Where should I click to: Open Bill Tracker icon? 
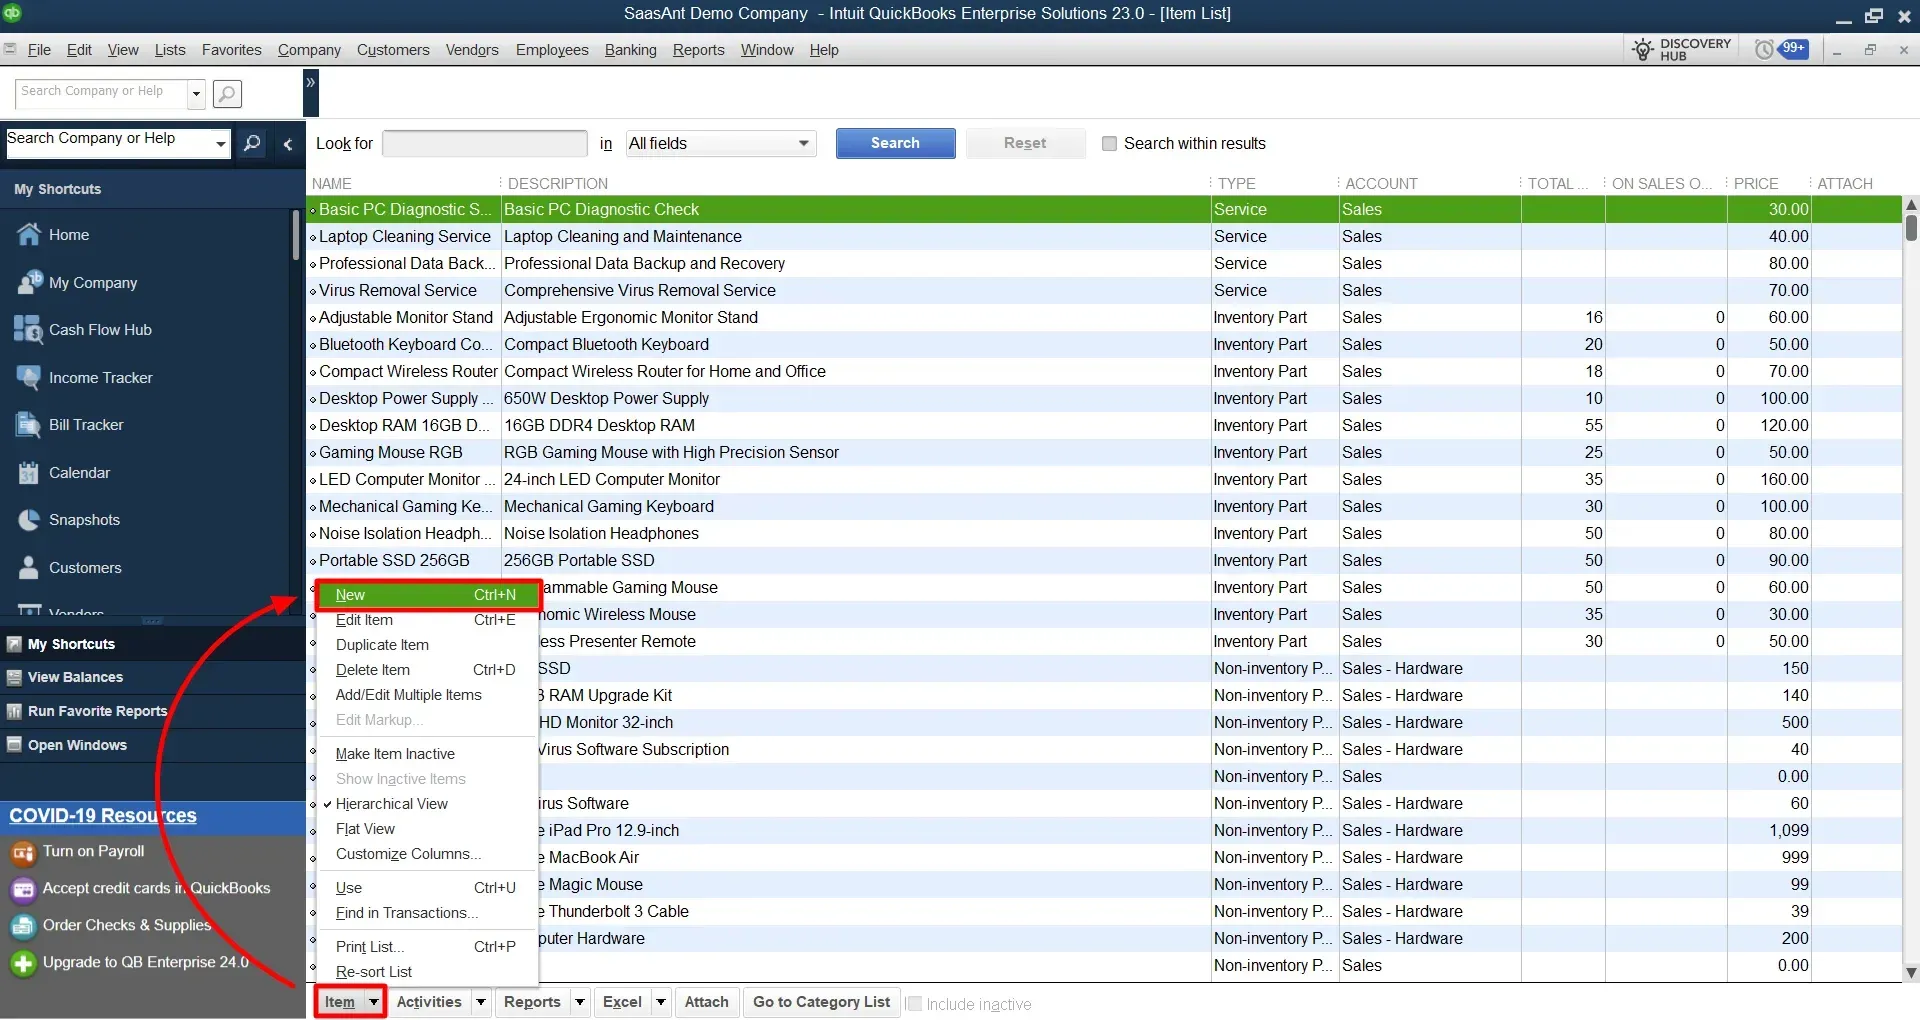pos(28,425)
